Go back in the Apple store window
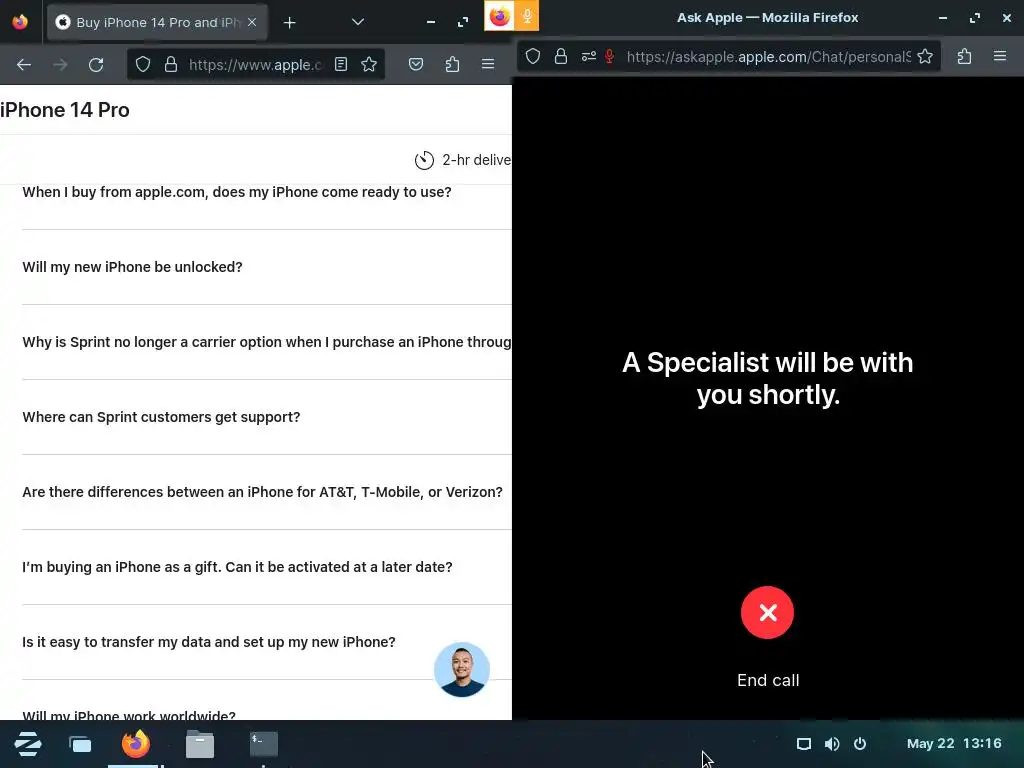The width and height of the screenshot is (1024, 768). 24,65
